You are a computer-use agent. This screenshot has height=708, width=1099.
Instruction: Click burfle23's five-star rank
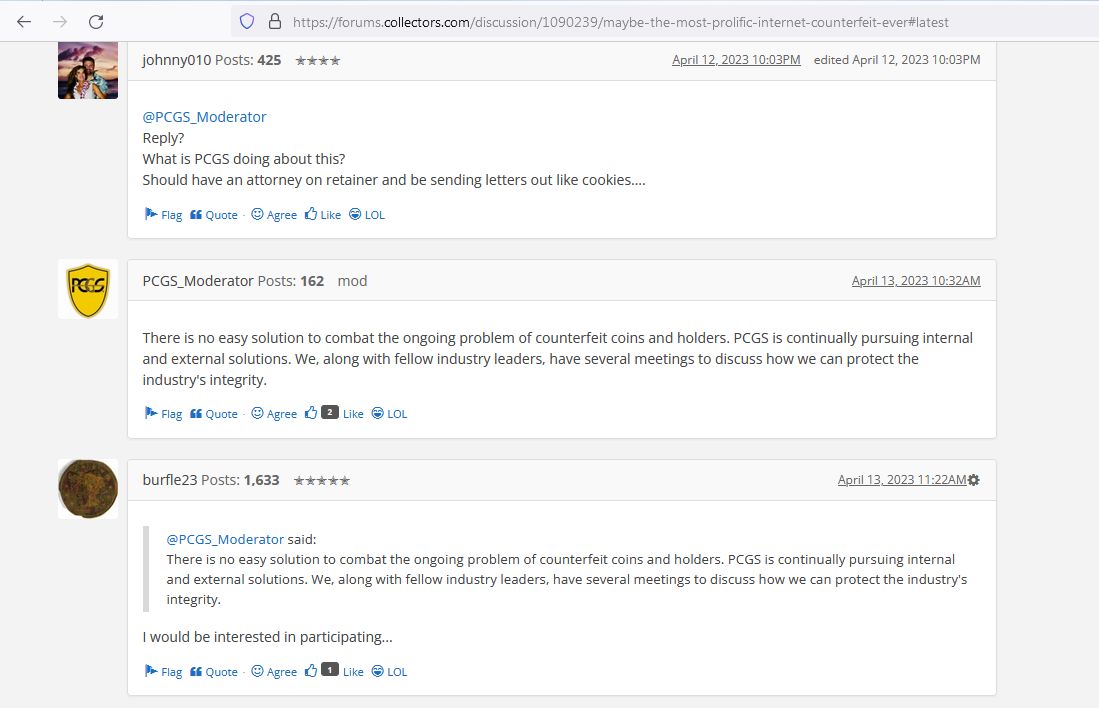coord(322,480)
